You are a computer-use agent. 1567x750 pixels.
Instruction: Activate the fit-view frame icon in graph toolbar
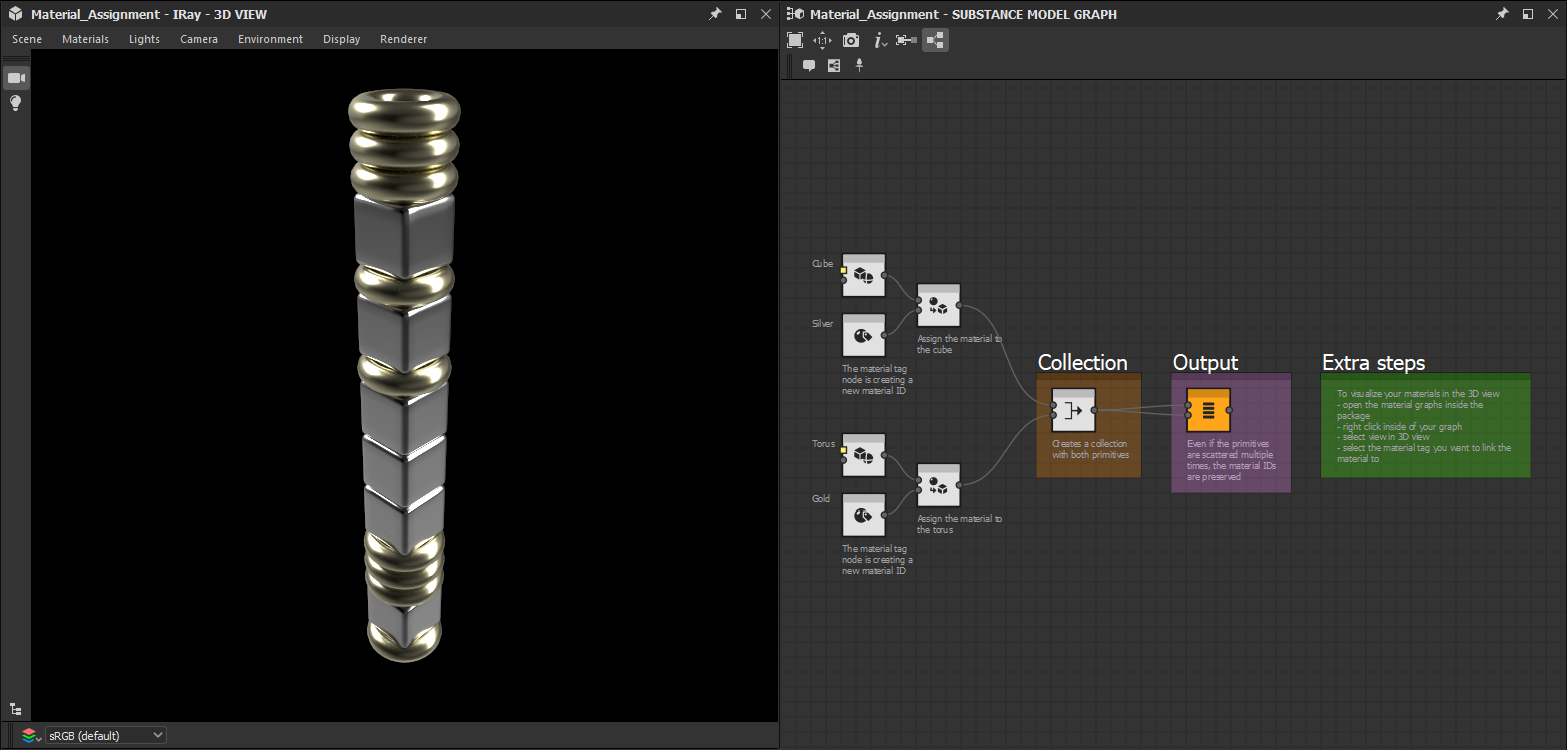795,40
